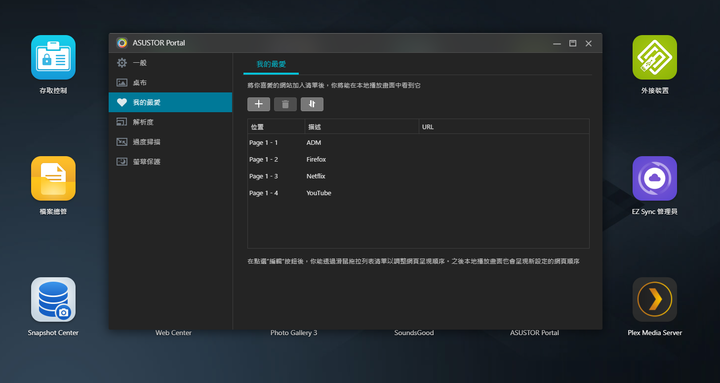Select 過度掃描 overscan in sidebar
The width and height of the screenshot is (720, 383).
tap(170, 142)
